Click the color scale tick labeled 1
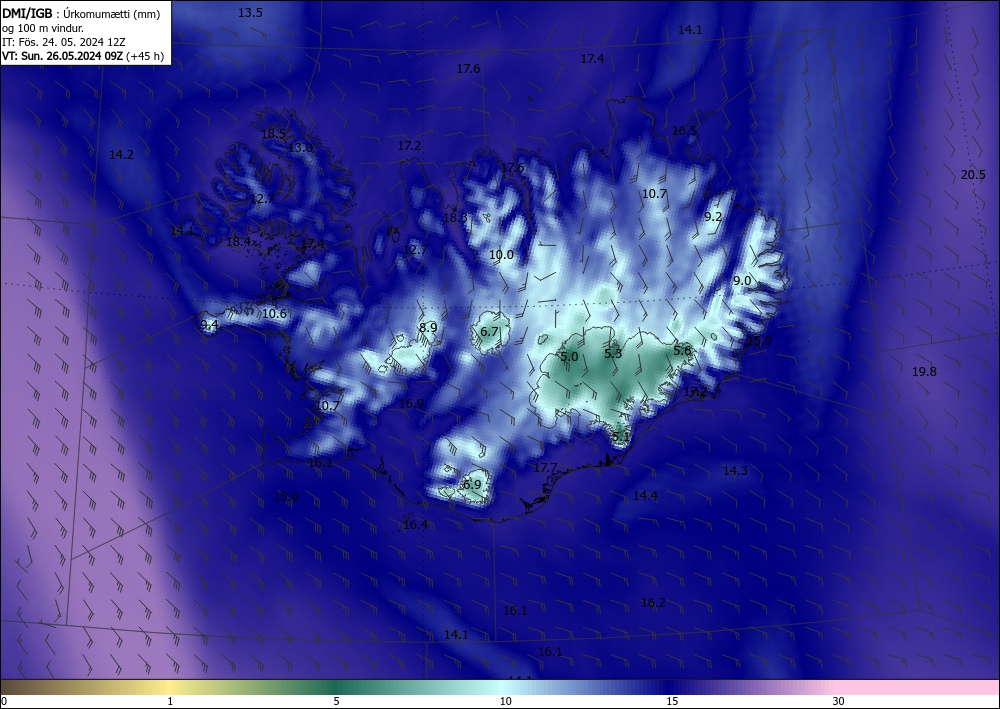1000x709 pixels. (170, 702)
